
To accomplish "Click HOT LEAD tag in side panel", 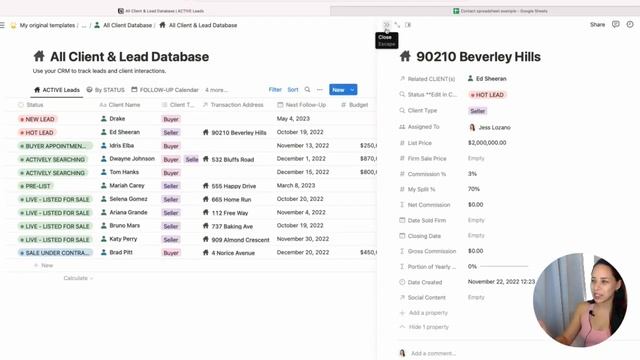I will (487, 95).
